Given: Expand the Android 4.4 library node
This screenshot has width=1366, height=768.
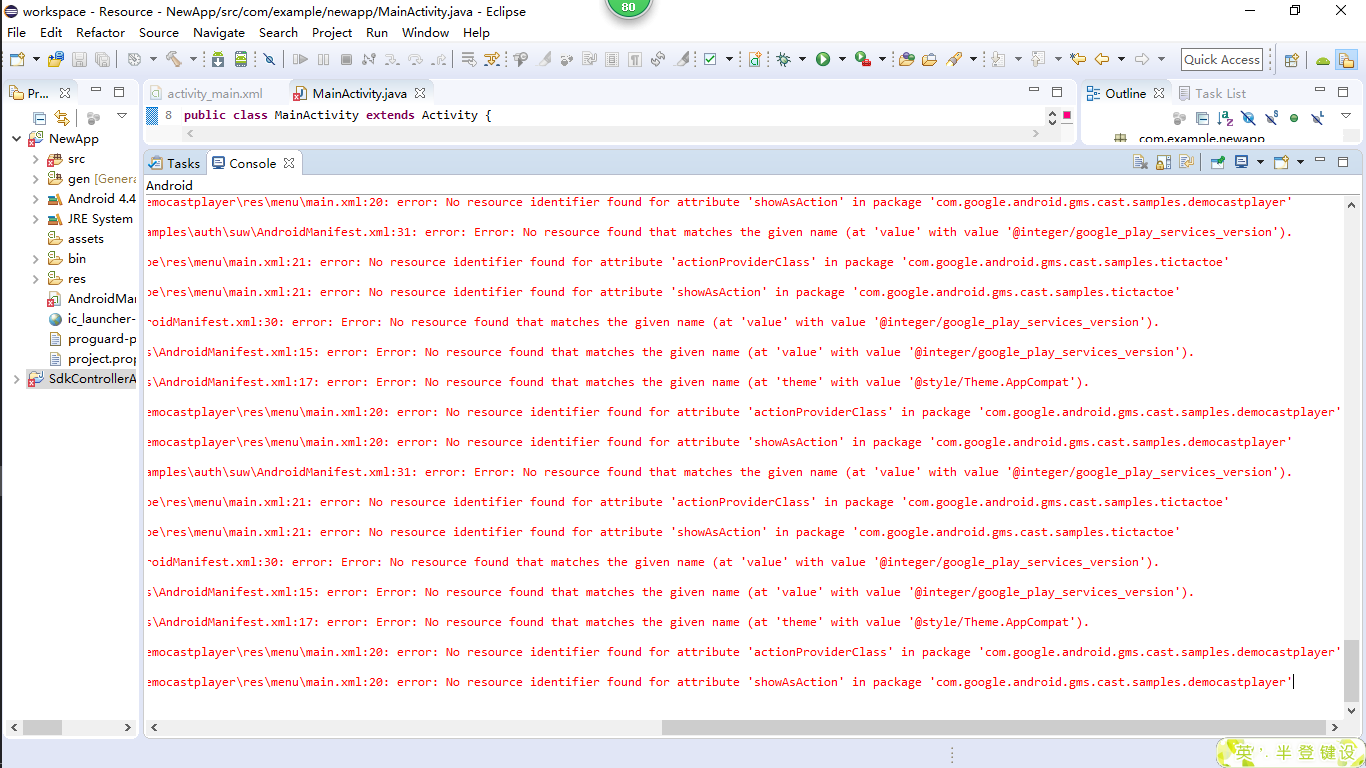Looking at the screenshot, I should point(35,199).
